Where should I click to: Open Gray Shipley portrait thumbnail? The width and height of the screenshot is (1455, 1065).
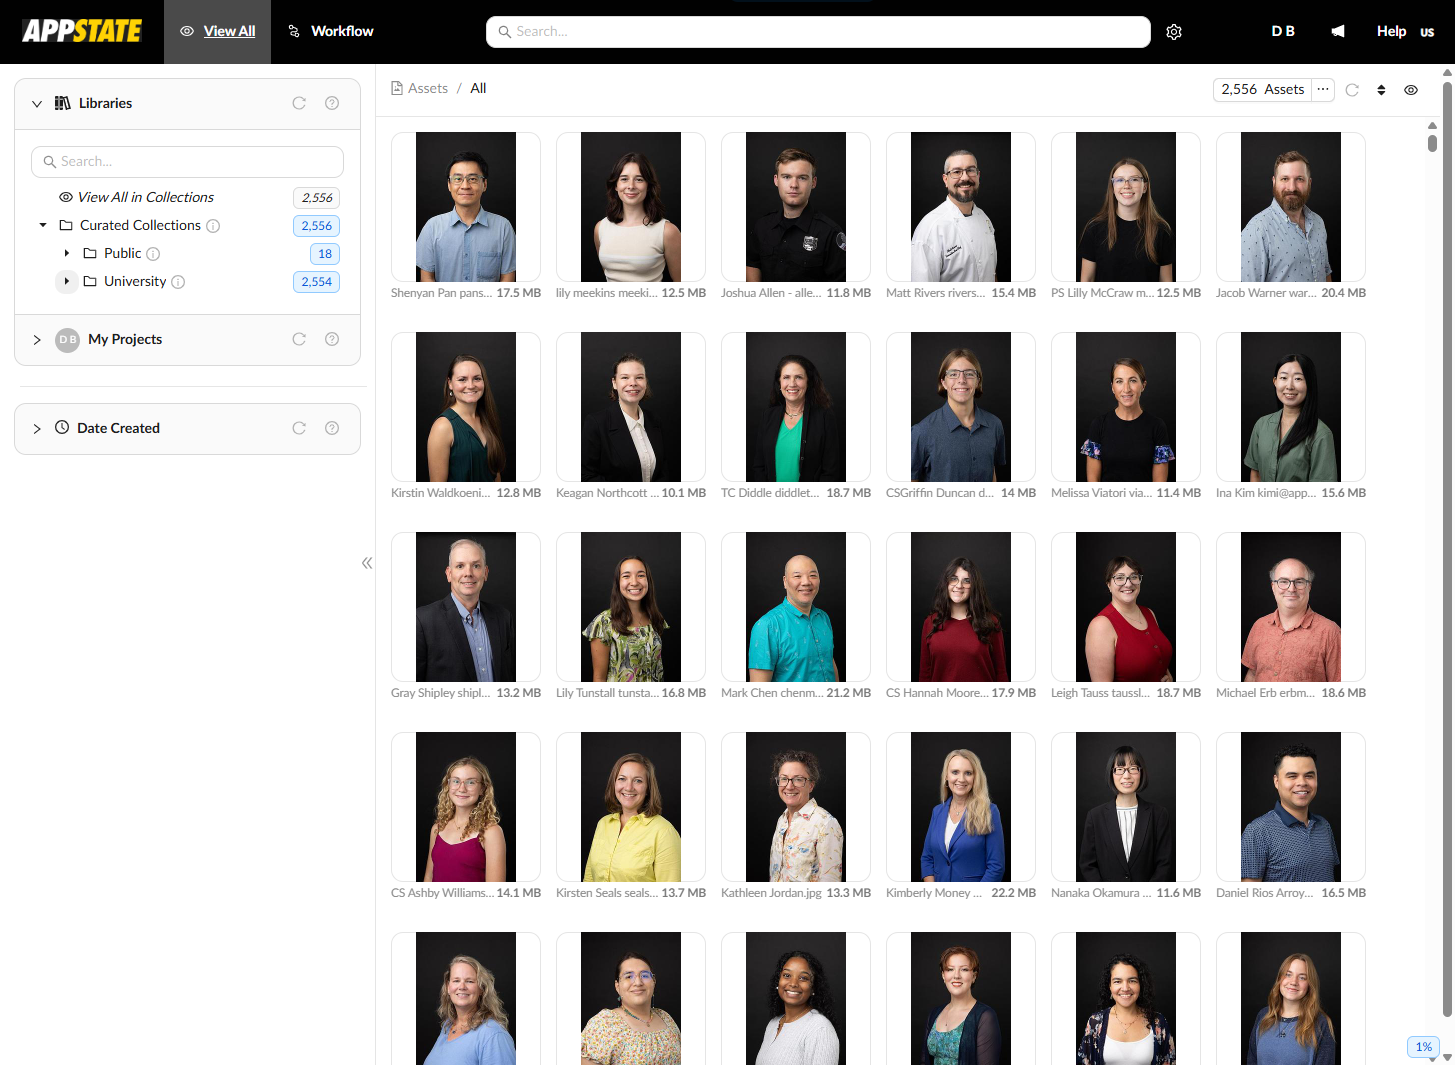[x=466, y=607]
